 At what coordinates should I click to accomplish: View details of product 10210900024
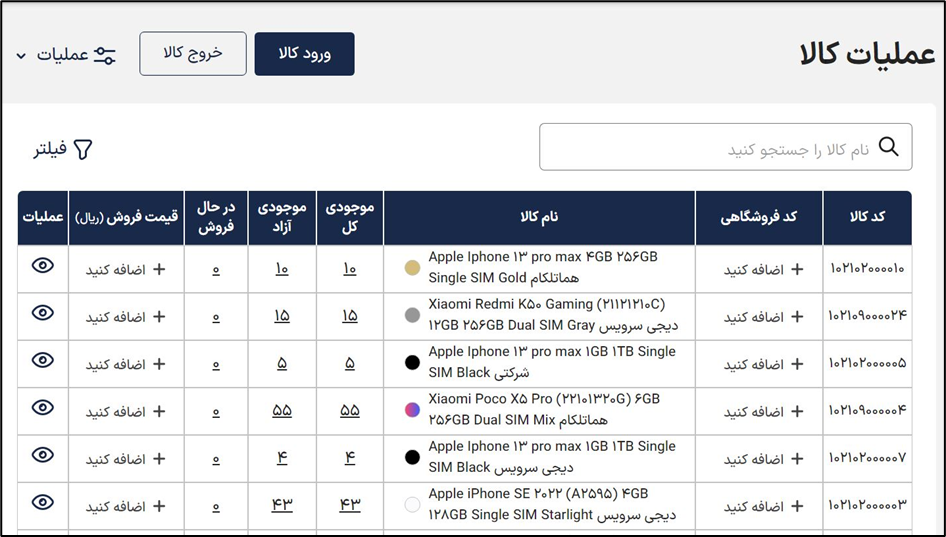(43, 313)
